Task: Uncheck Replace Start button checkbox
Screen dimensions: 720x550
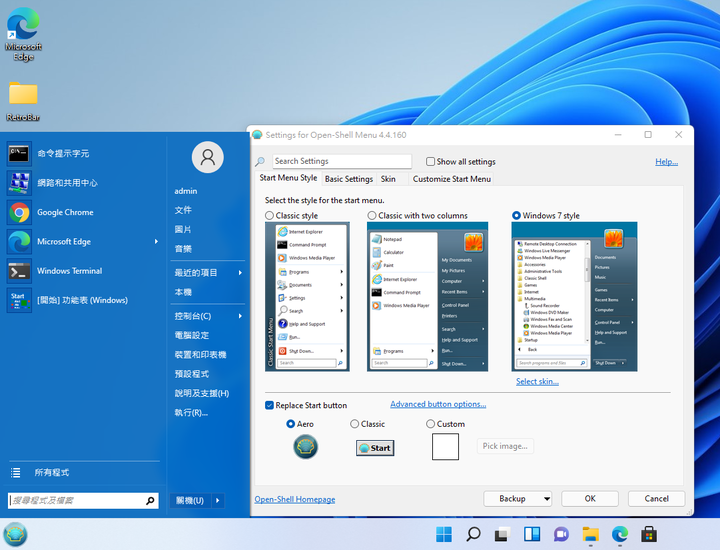Action: pyautogui.click(x=270, y=405)
